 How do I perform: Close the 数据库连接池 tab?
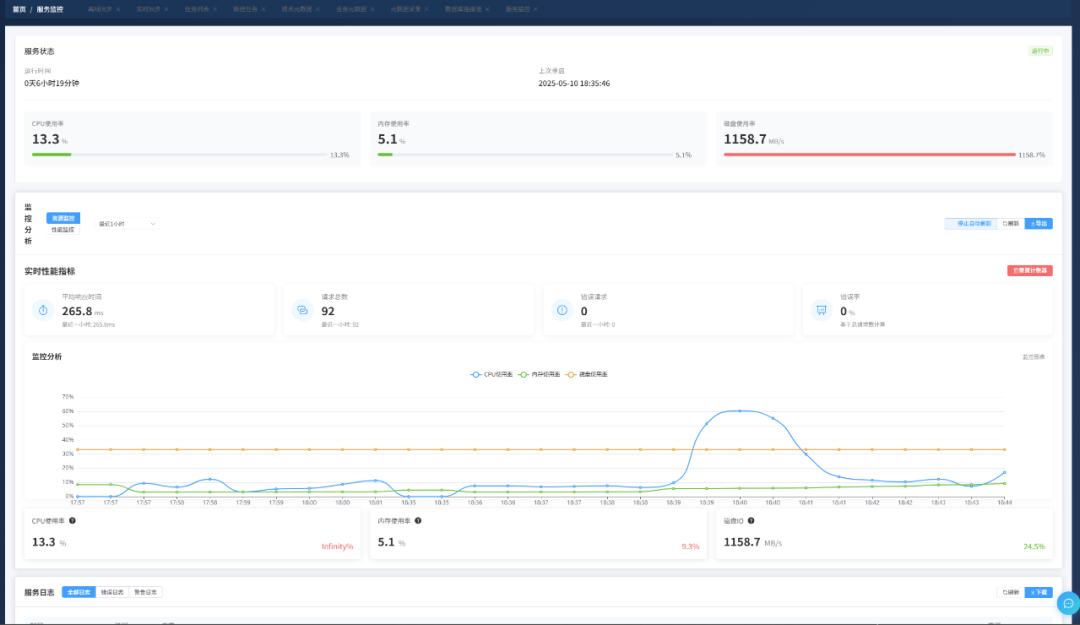point(488,10)
